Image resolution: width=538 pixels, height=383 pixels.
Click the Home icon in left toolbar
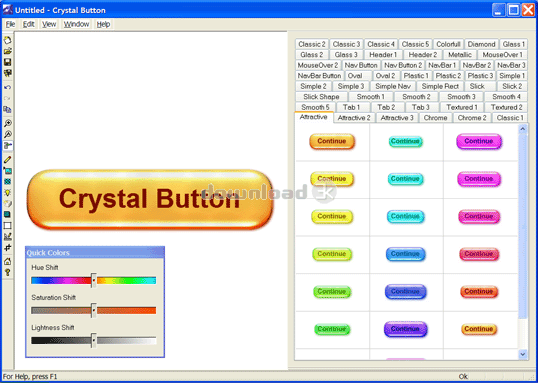point(8,262)
